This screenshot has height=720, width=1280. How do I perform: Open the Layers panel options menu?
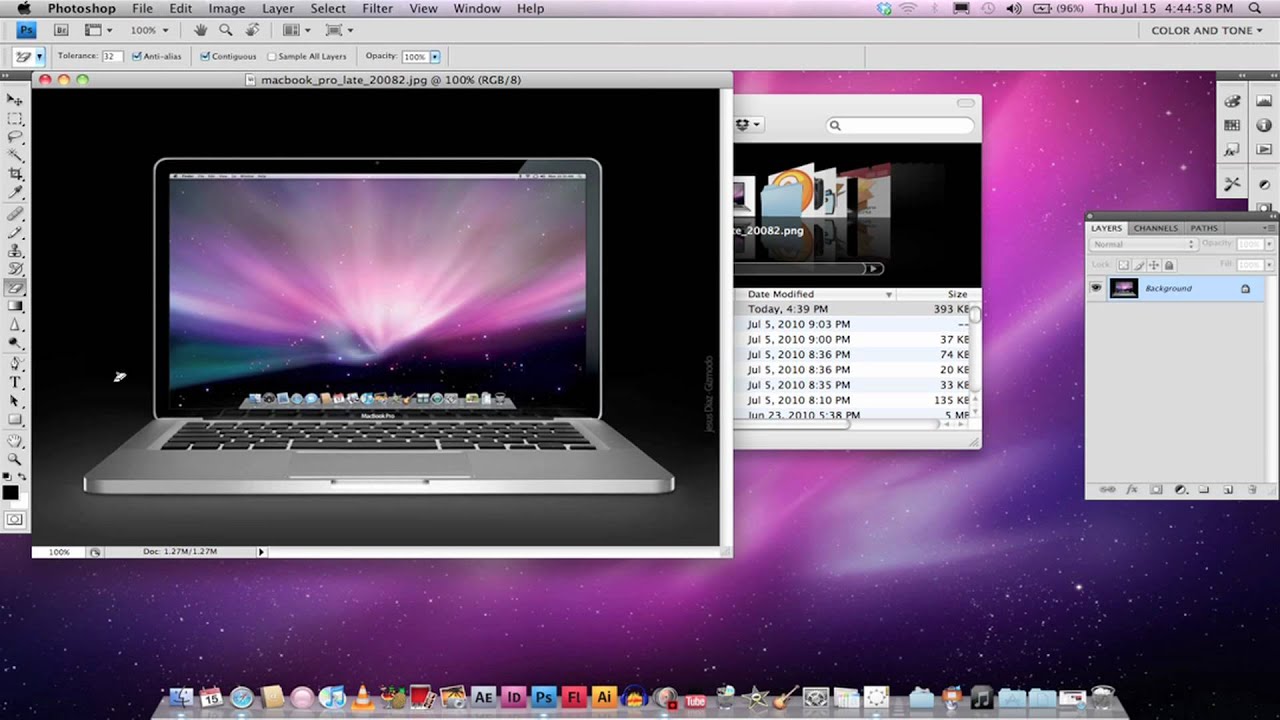point(1269,228)
